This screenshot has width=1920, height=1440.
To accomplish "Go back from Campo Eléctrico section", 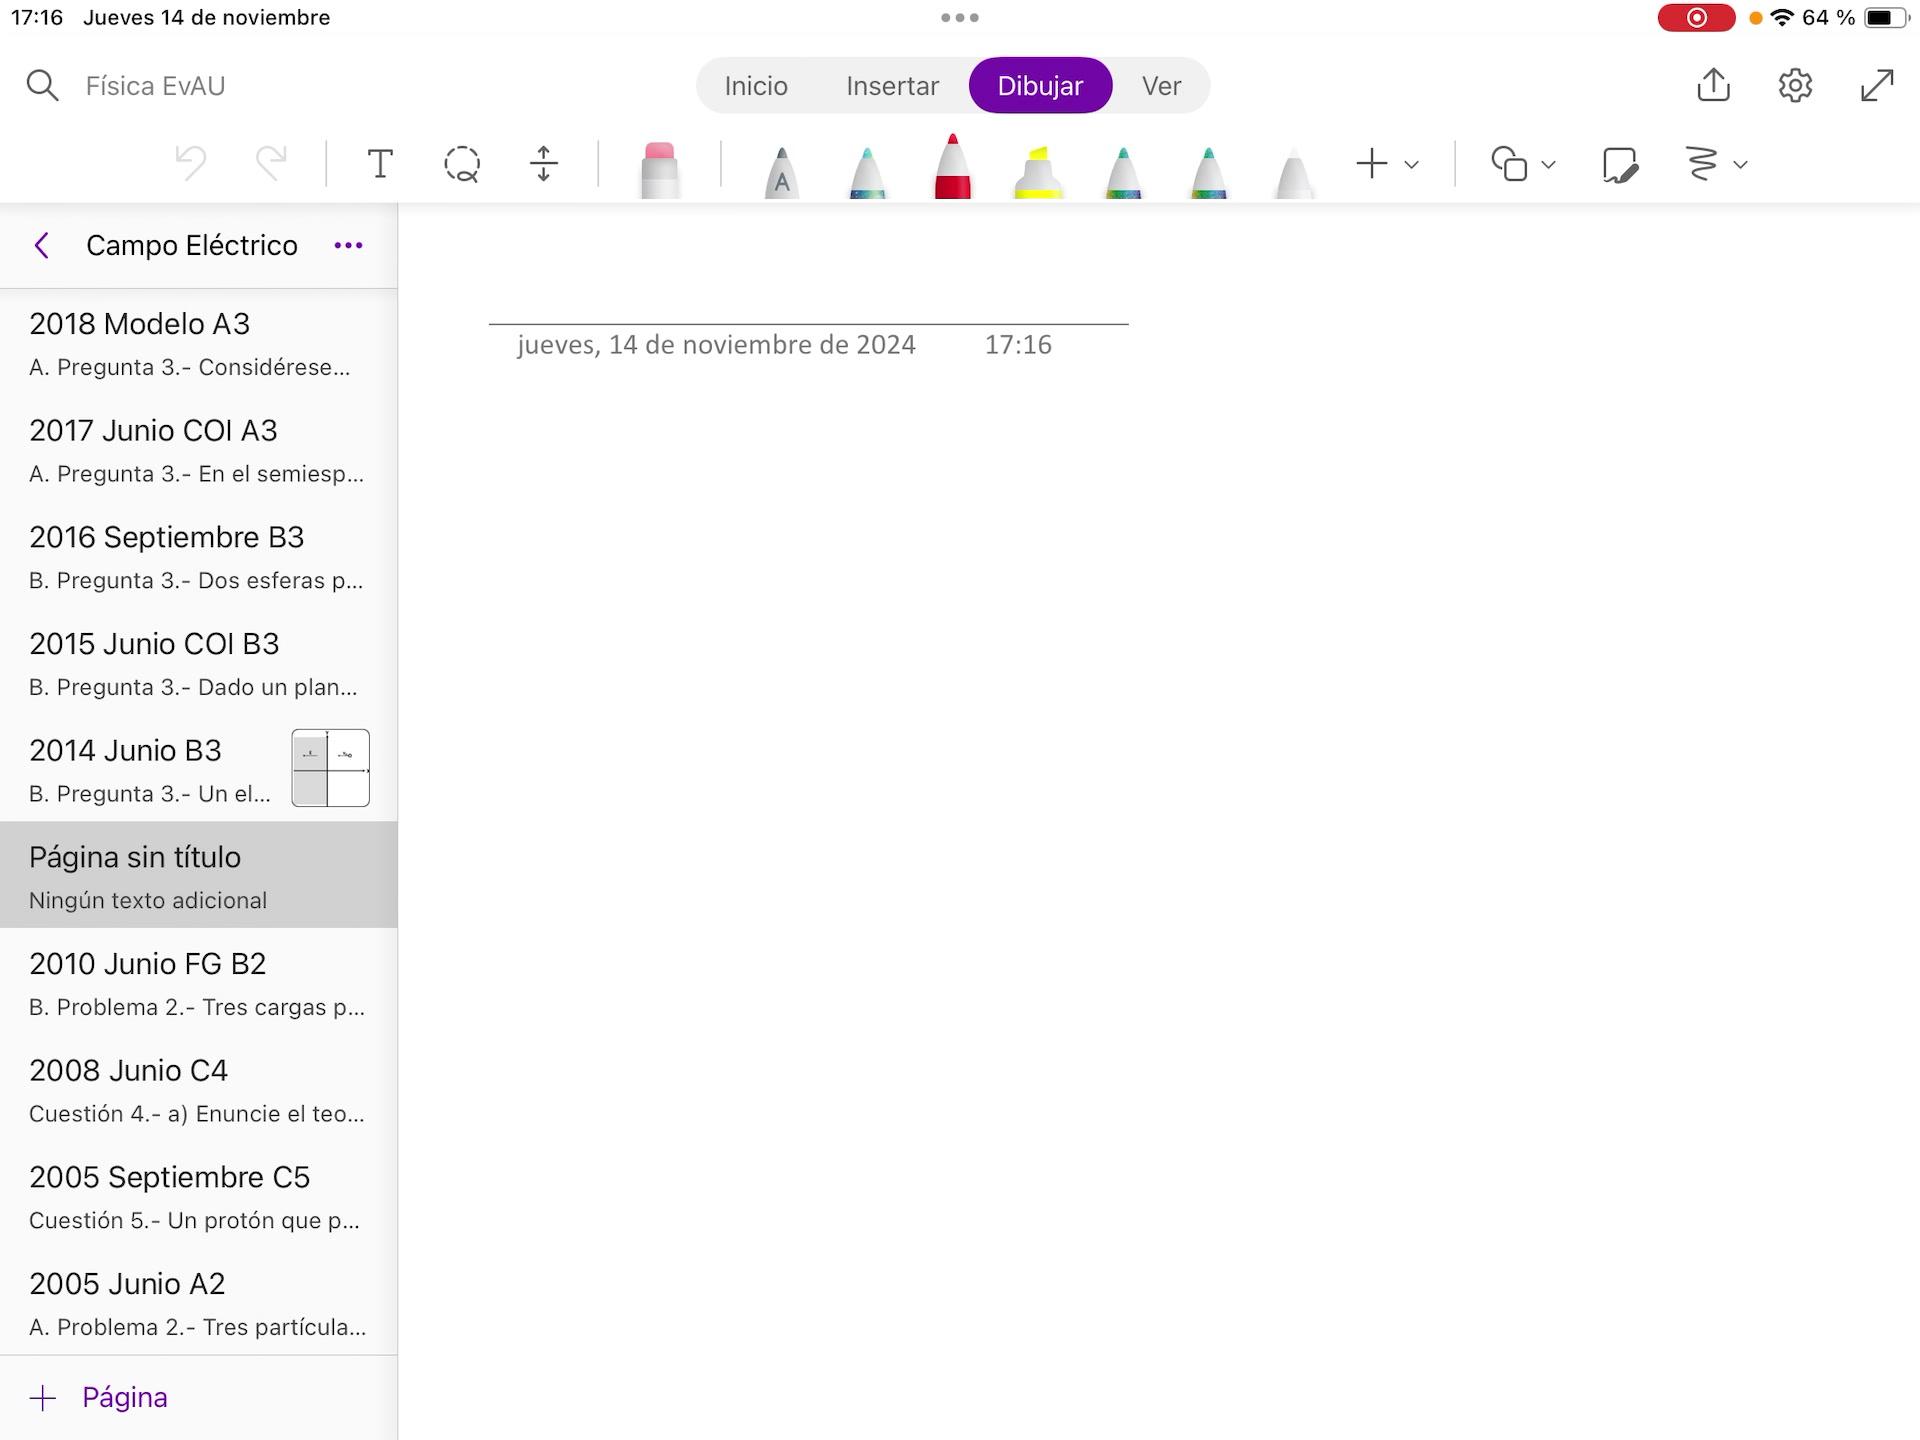I will (42, 245).
